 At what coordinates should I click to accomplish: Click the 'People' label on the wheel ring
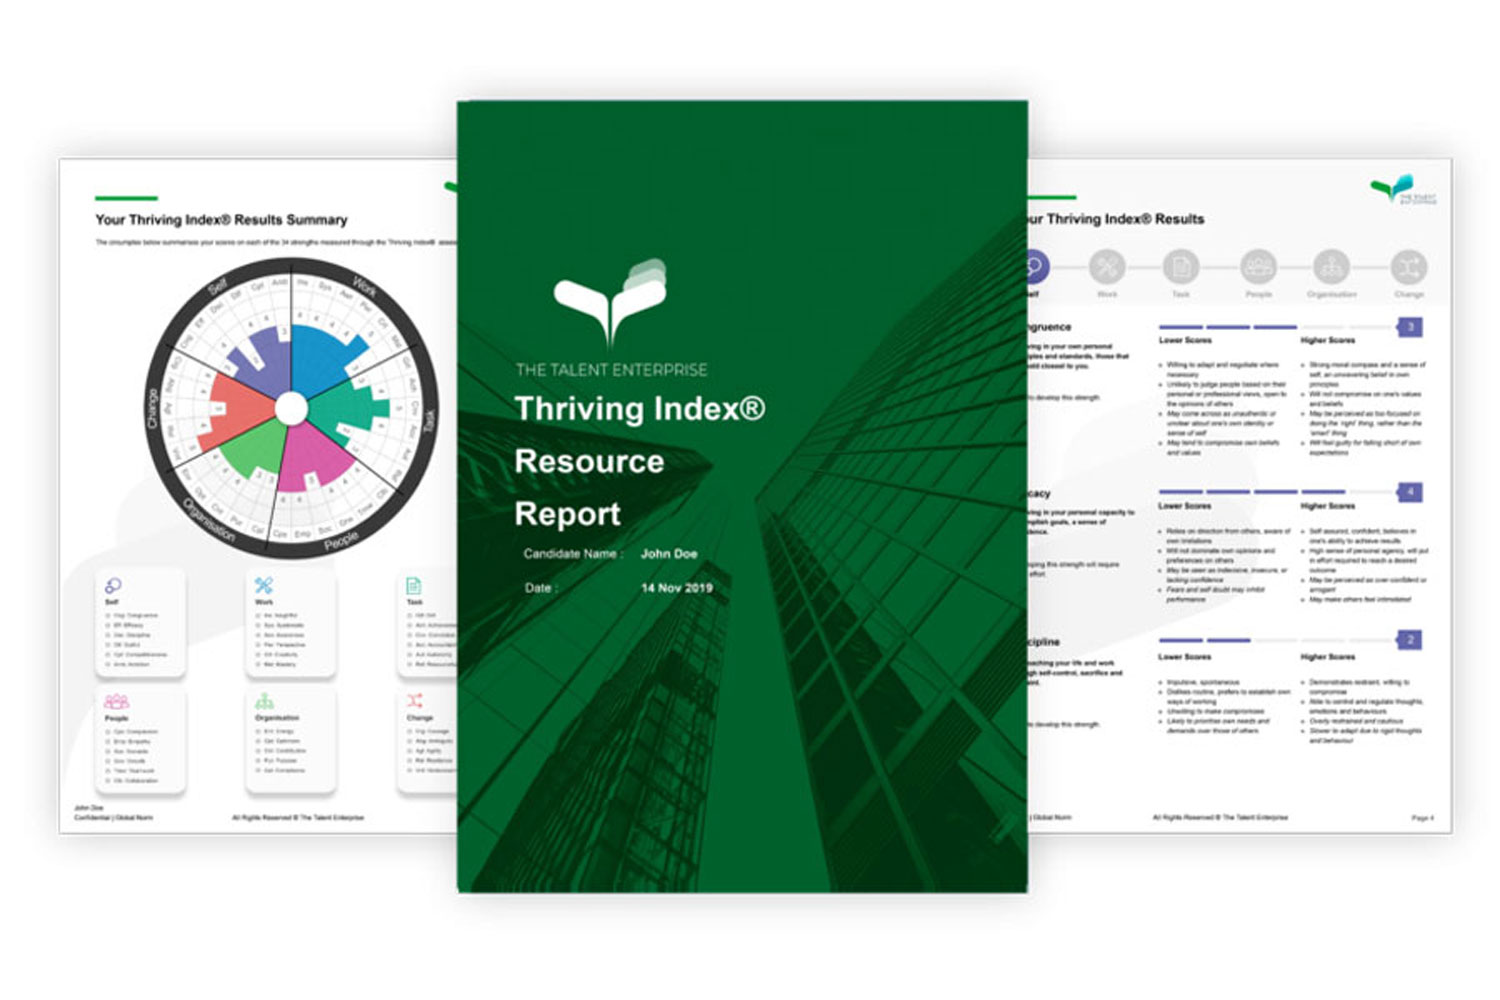click(341, 540)
